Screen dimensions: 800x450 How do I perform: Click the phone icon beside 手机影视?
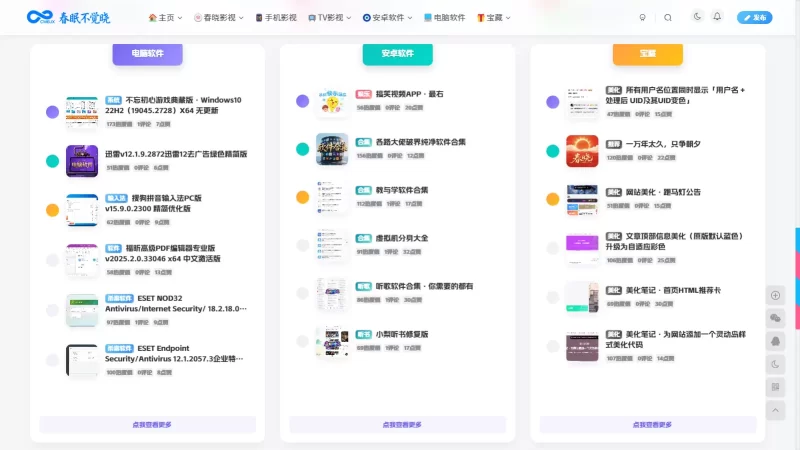tap(259, 17)
